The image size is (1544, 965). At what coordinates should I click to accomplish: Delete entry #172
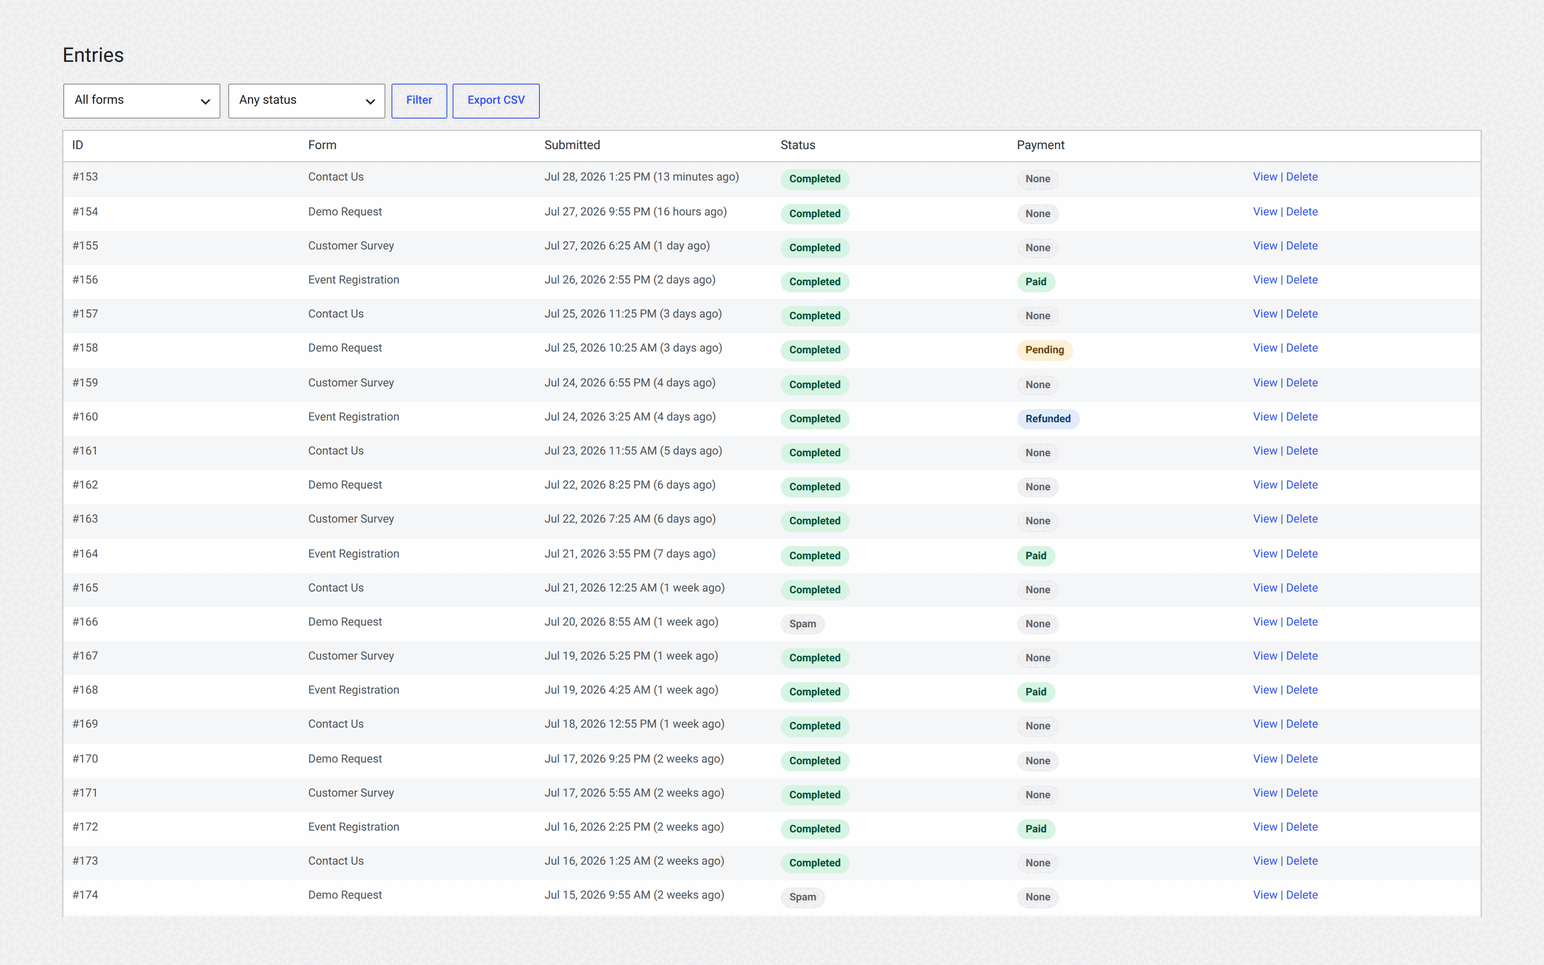pos(1302,827)
